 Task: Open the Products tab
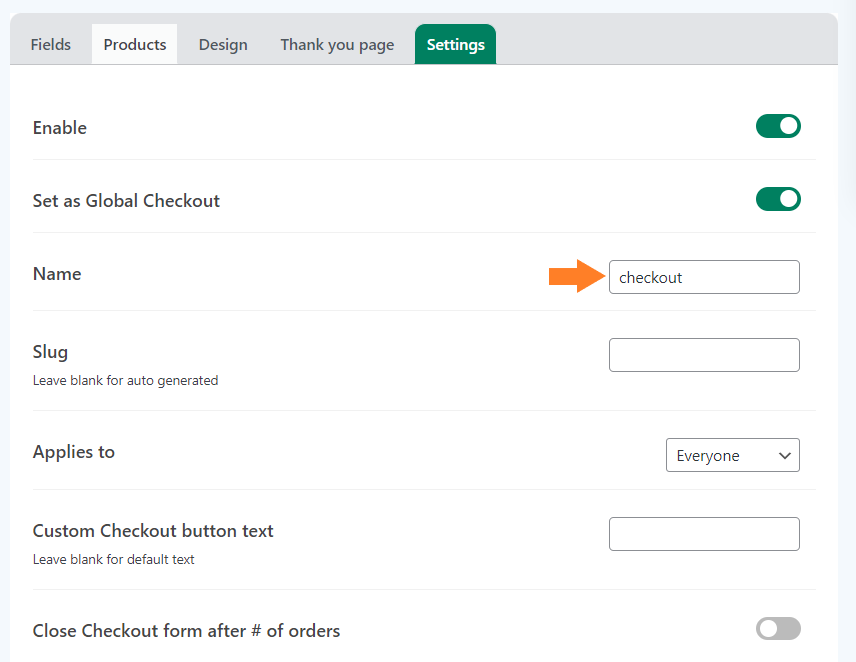coord(135,44)
